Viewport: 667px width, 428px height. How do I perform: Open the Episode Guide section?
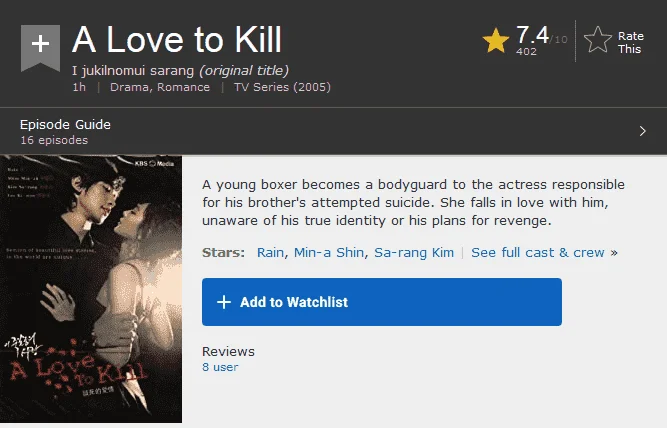click(x=65, y=124)
